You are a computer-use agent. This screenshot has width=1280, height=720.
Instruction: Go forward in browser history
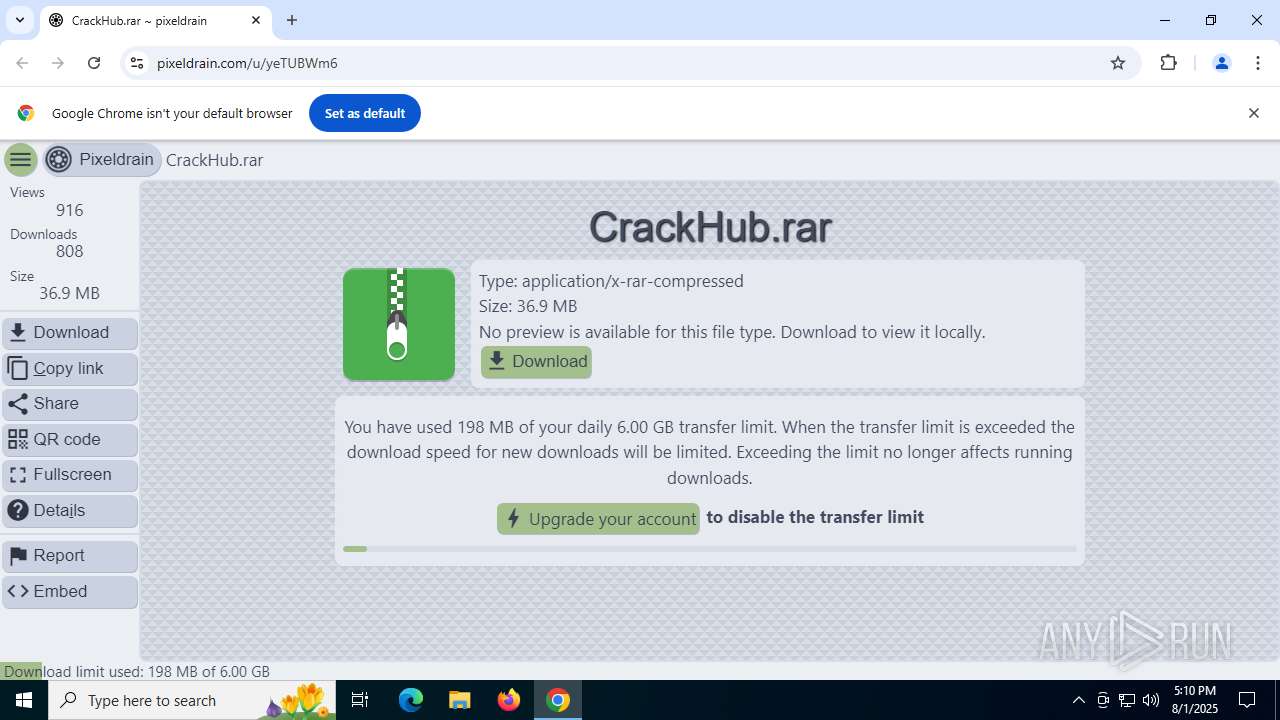(58, 63)
